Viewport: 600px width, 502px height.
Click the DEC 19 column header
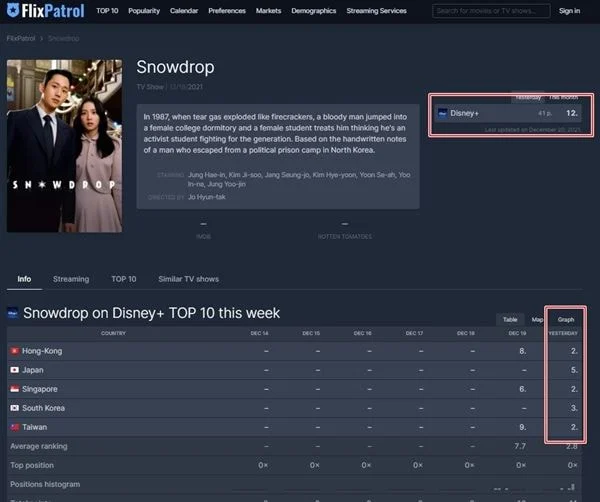click(517, 333)
